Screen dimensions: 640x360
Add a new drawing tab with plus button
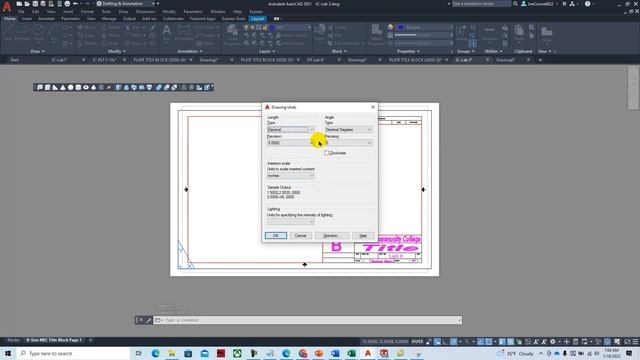[x=540, y=60]
